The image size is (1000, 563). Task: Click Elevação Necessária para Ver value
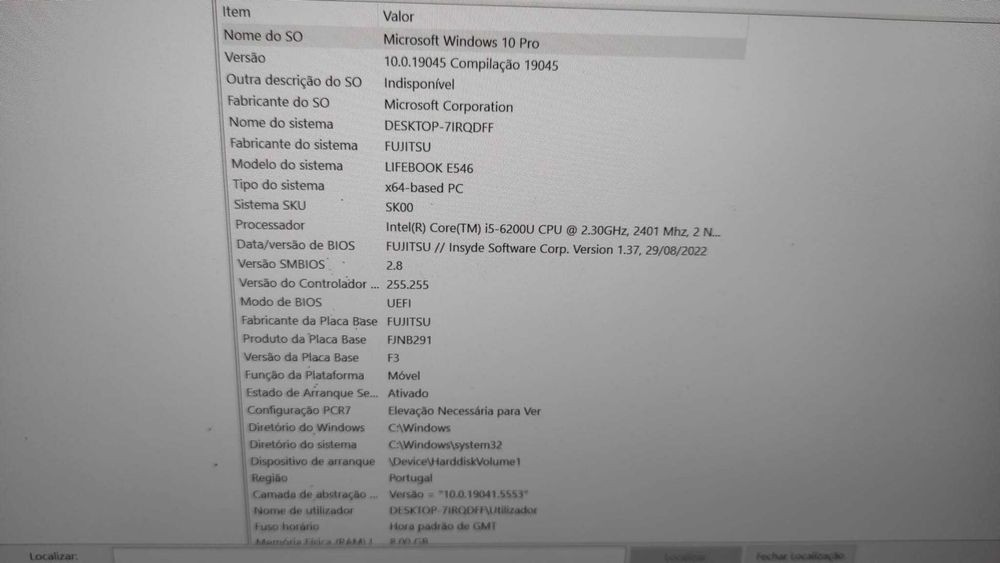coord(464,411)
